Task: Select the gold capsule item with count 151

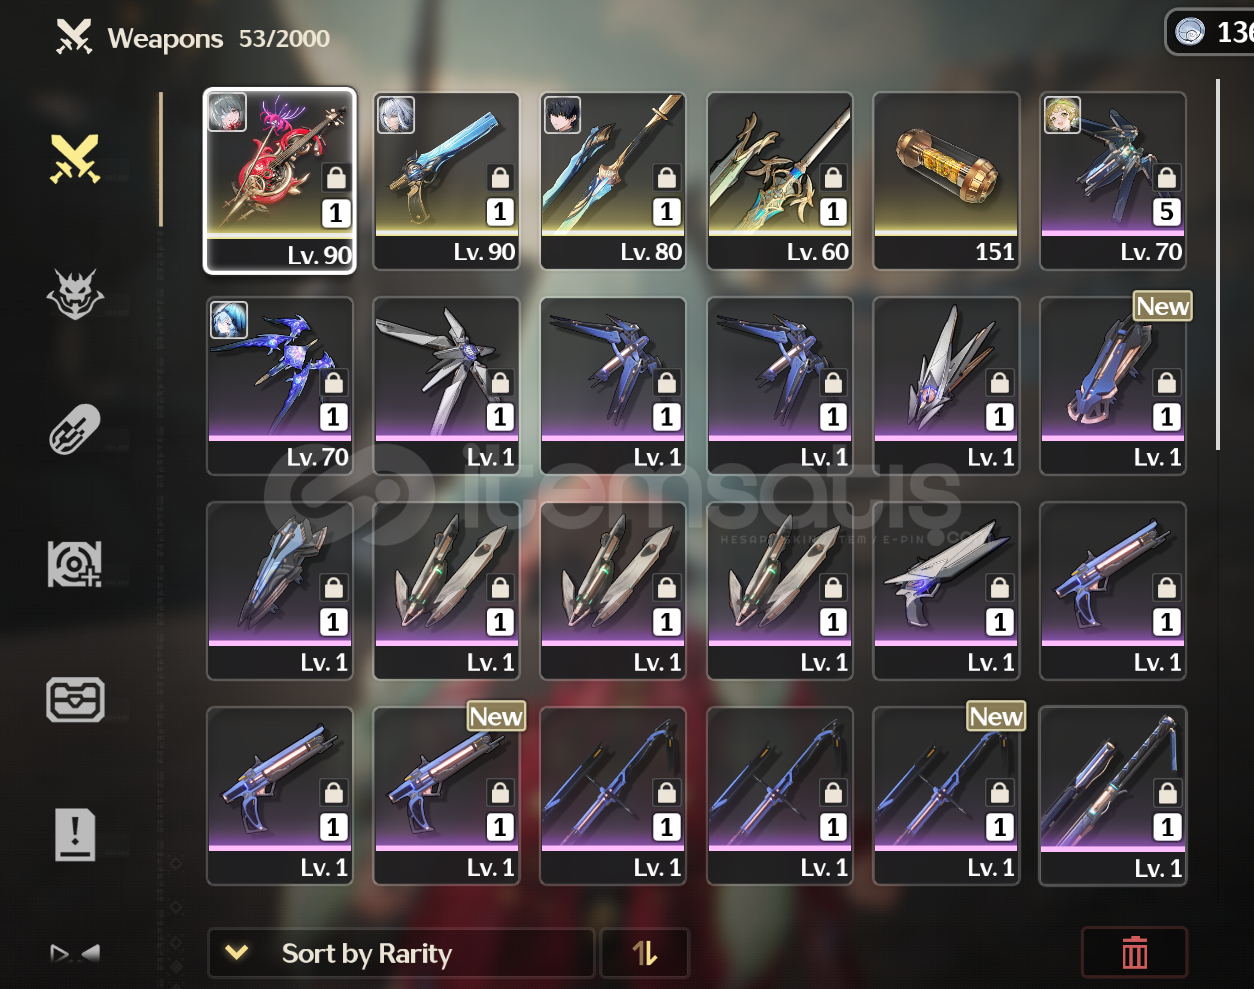Action: tap(946, 181)
